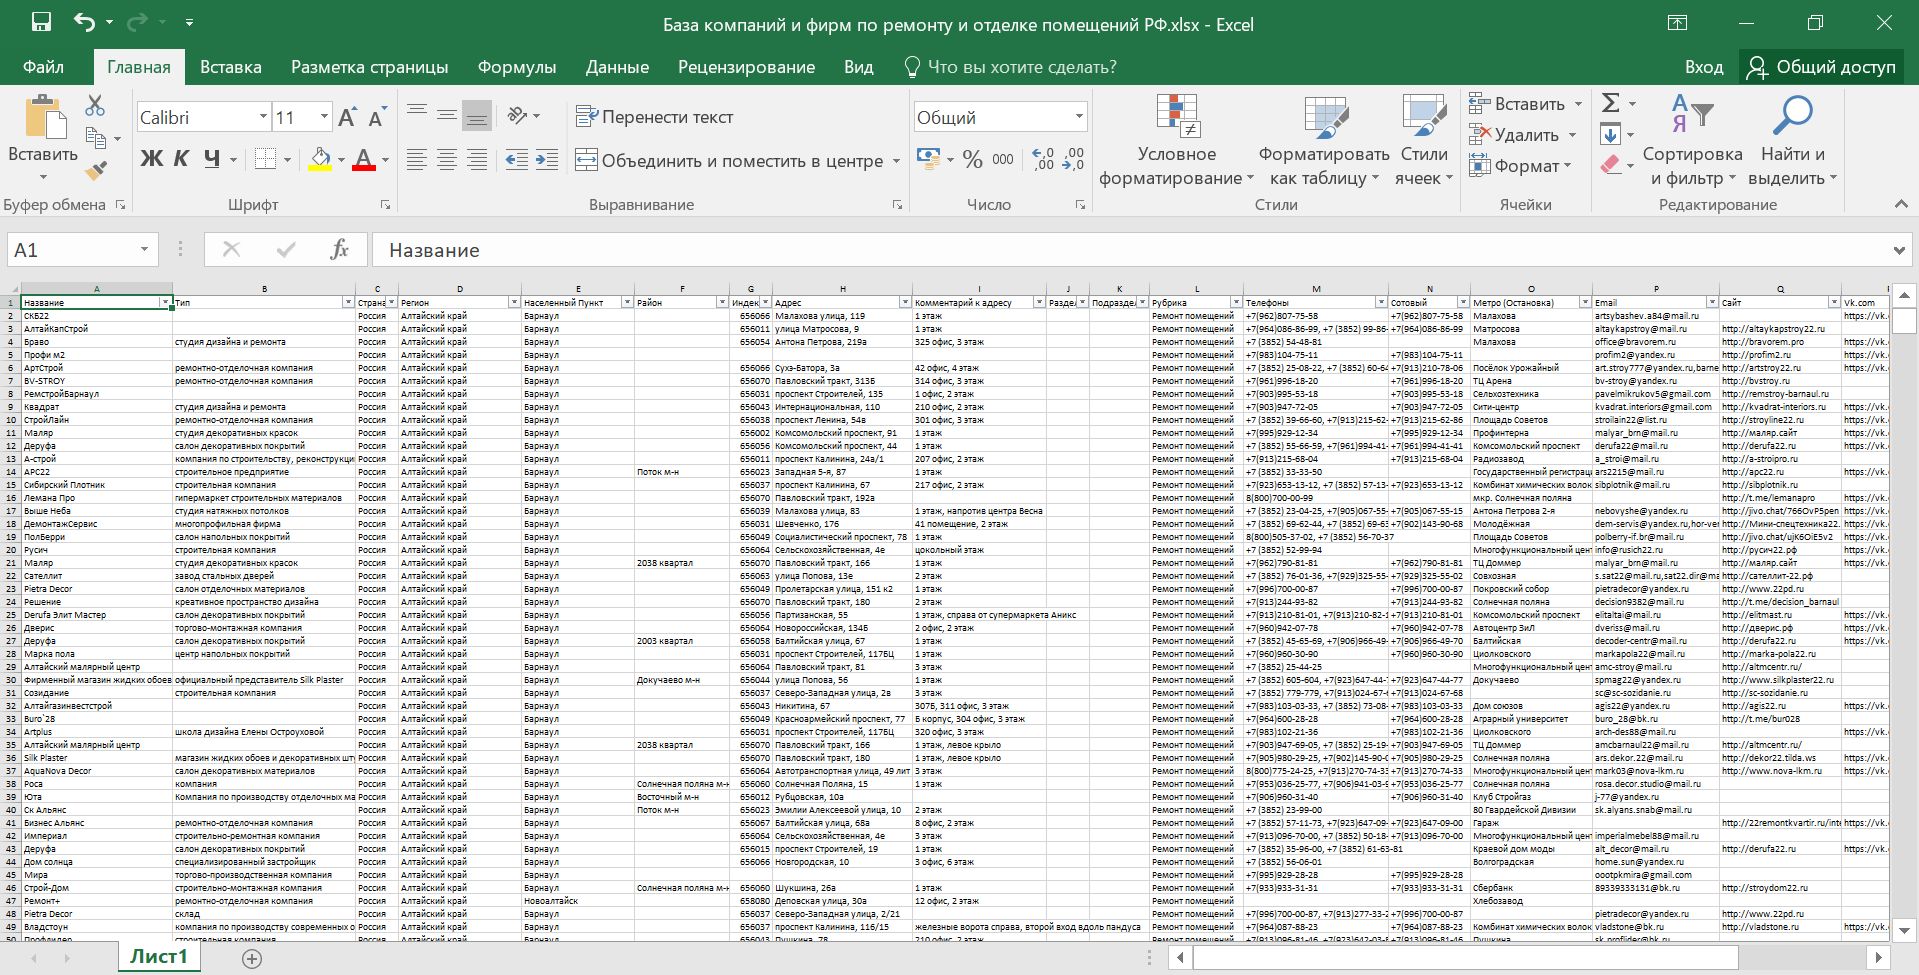Image resolution: width=1919 pixels, height=975 pixels.
Task: Open the Лист1 sheet tab
Action: tap(159, 957)
